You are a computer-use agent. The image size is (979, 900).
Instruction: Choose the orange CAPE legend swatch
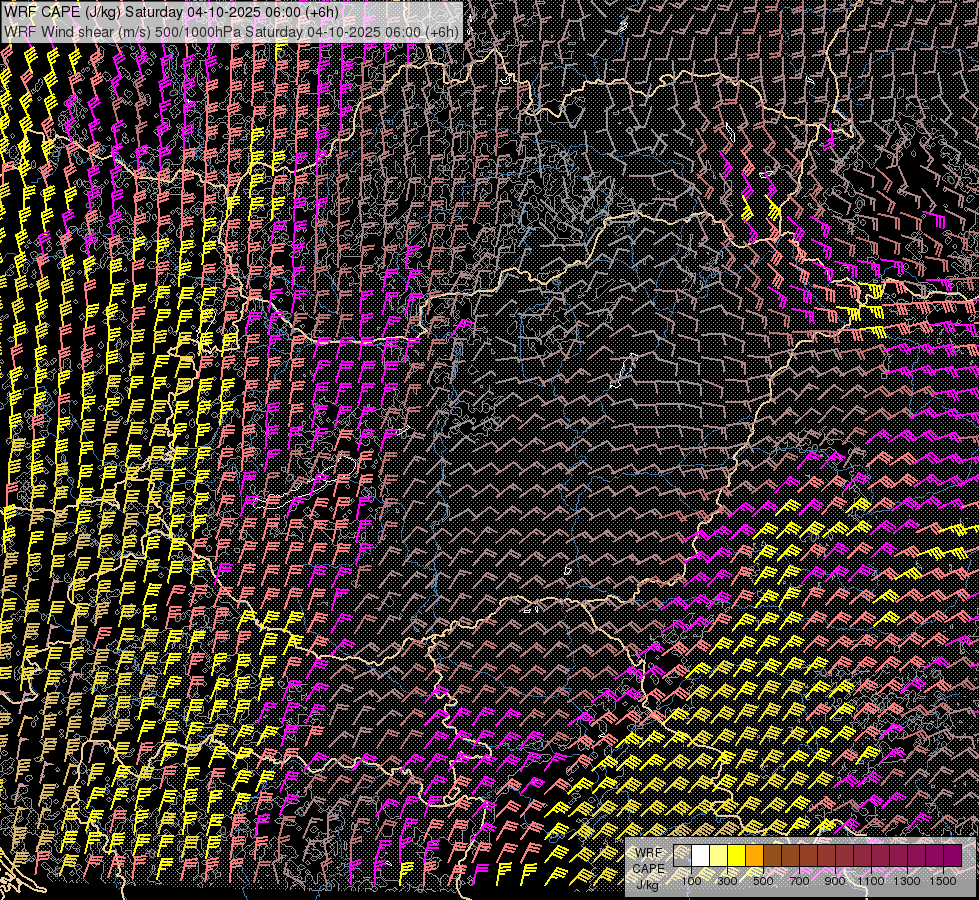click(754, 856)
